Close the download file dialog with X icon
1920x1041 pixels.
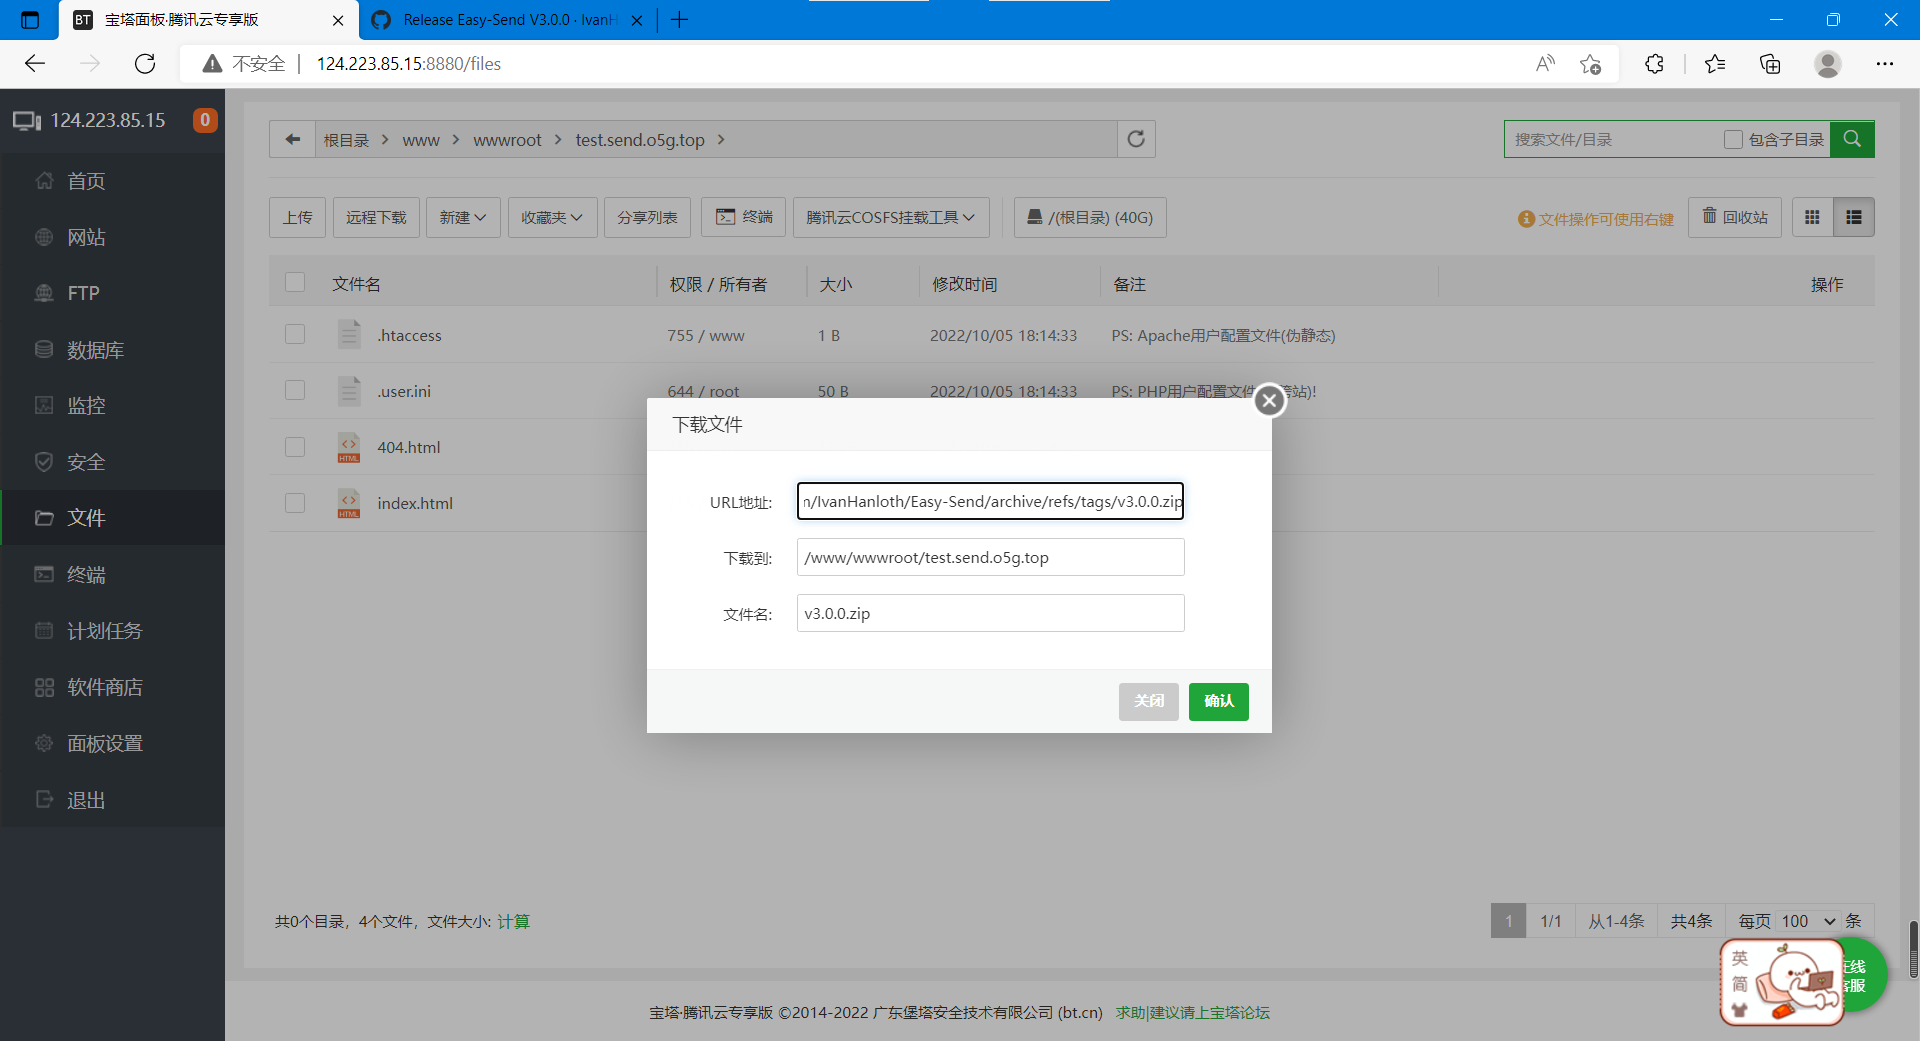point(1269,401)
